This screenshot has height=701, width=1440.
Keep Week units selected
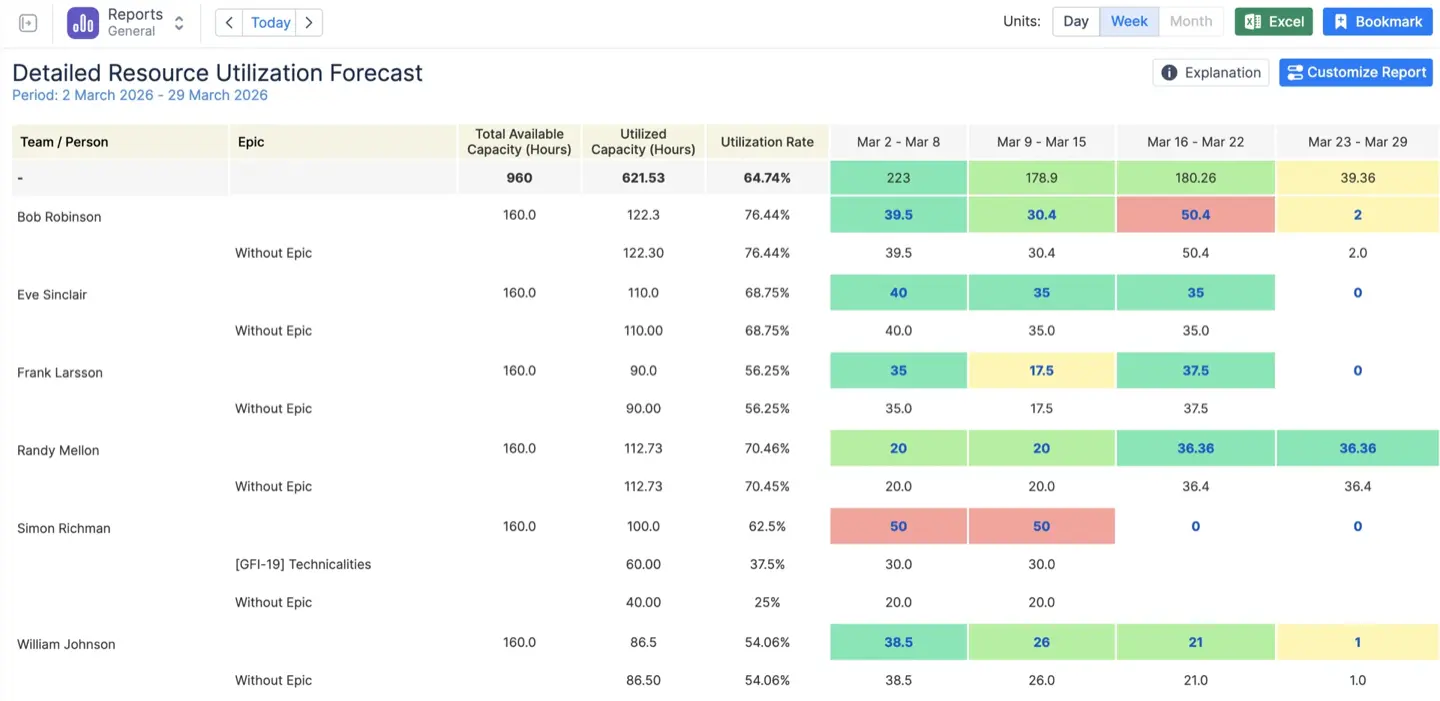(1129, 20)
